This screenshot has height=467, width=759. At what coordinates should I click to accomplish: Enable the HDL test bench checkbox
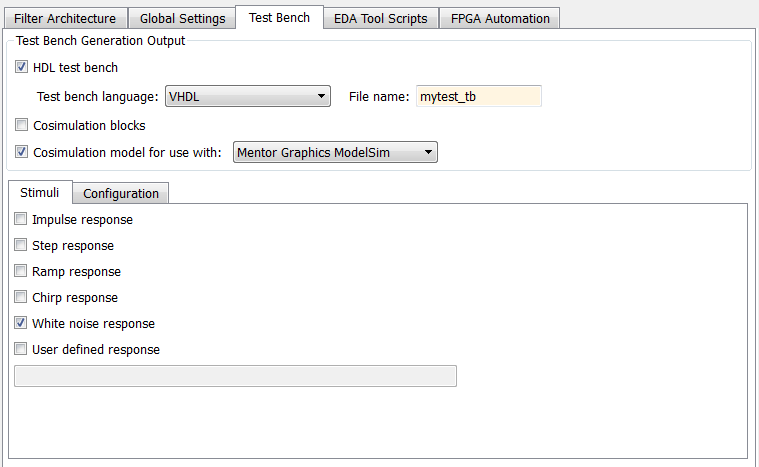click(x=22, y=68)
